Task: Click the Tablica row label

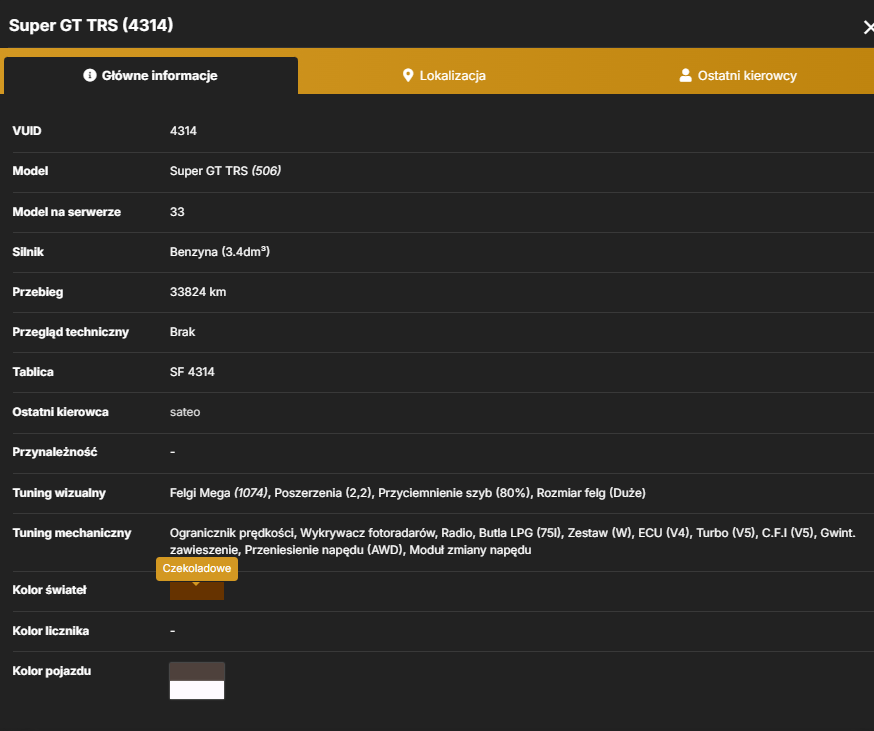Action: (x=33, y=372)
